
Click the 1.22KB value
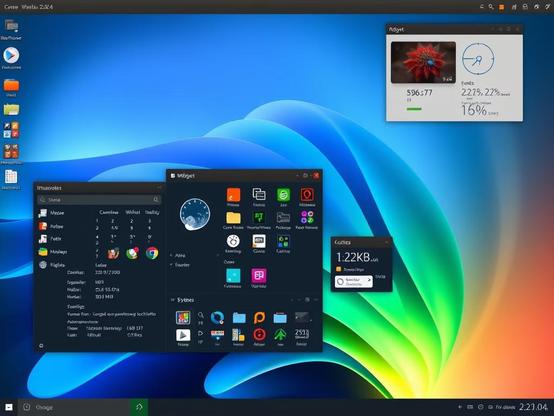pyautogui.click(x=353, y=257)
